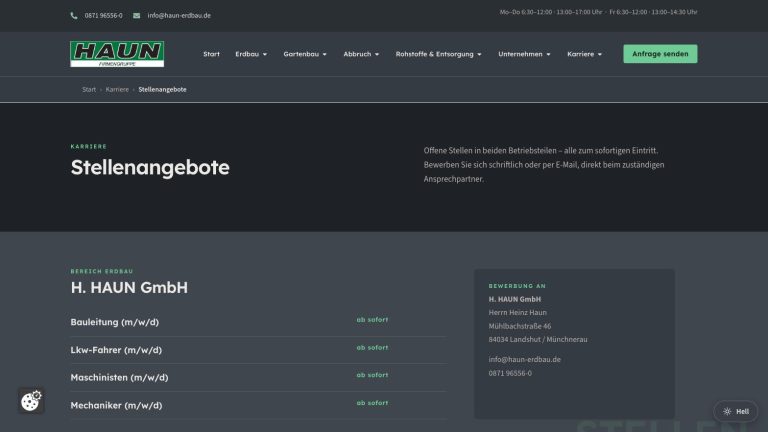This screenshot has height=432, width=768.
Task: Go to Karriere in the breadcrumb
Action: tap(117, 90)
